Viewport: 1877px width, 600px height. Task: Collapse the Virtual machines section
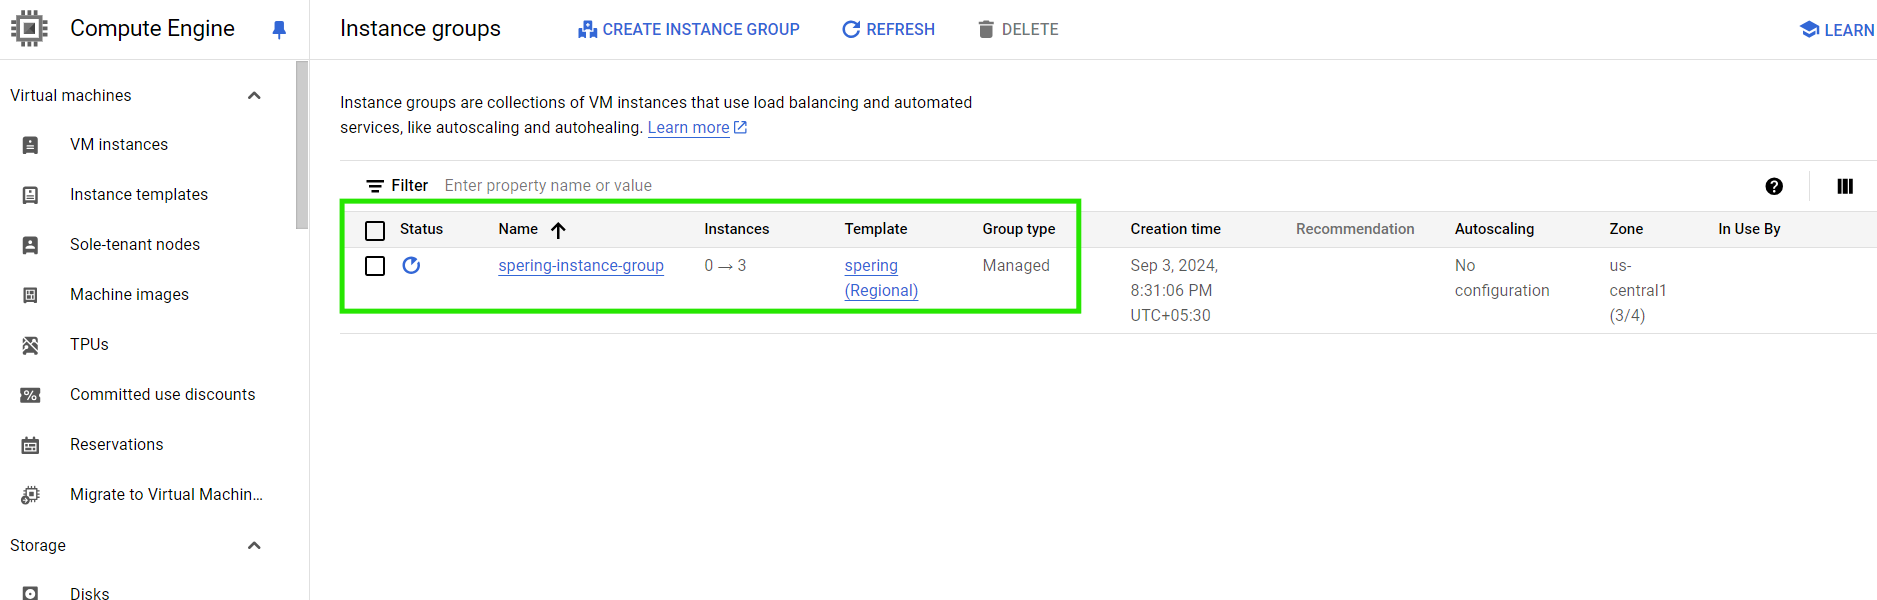coord(254,96)
